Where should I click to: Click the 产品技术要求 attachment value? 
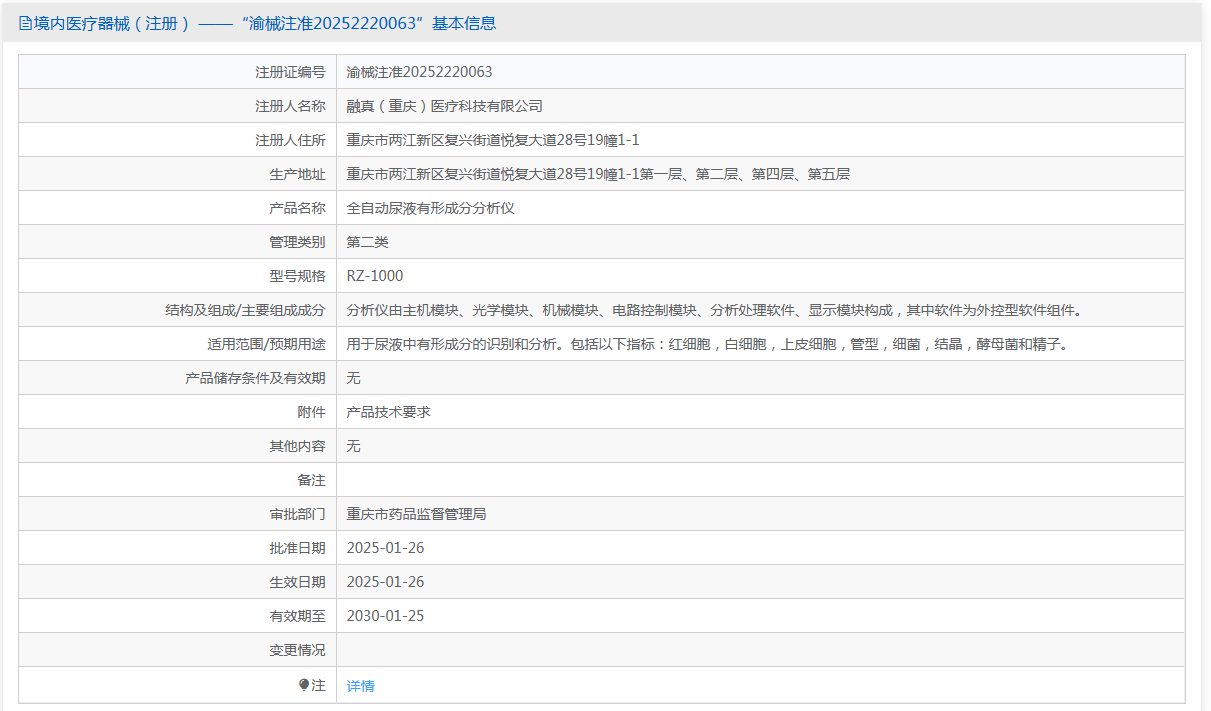coord(388,412)
